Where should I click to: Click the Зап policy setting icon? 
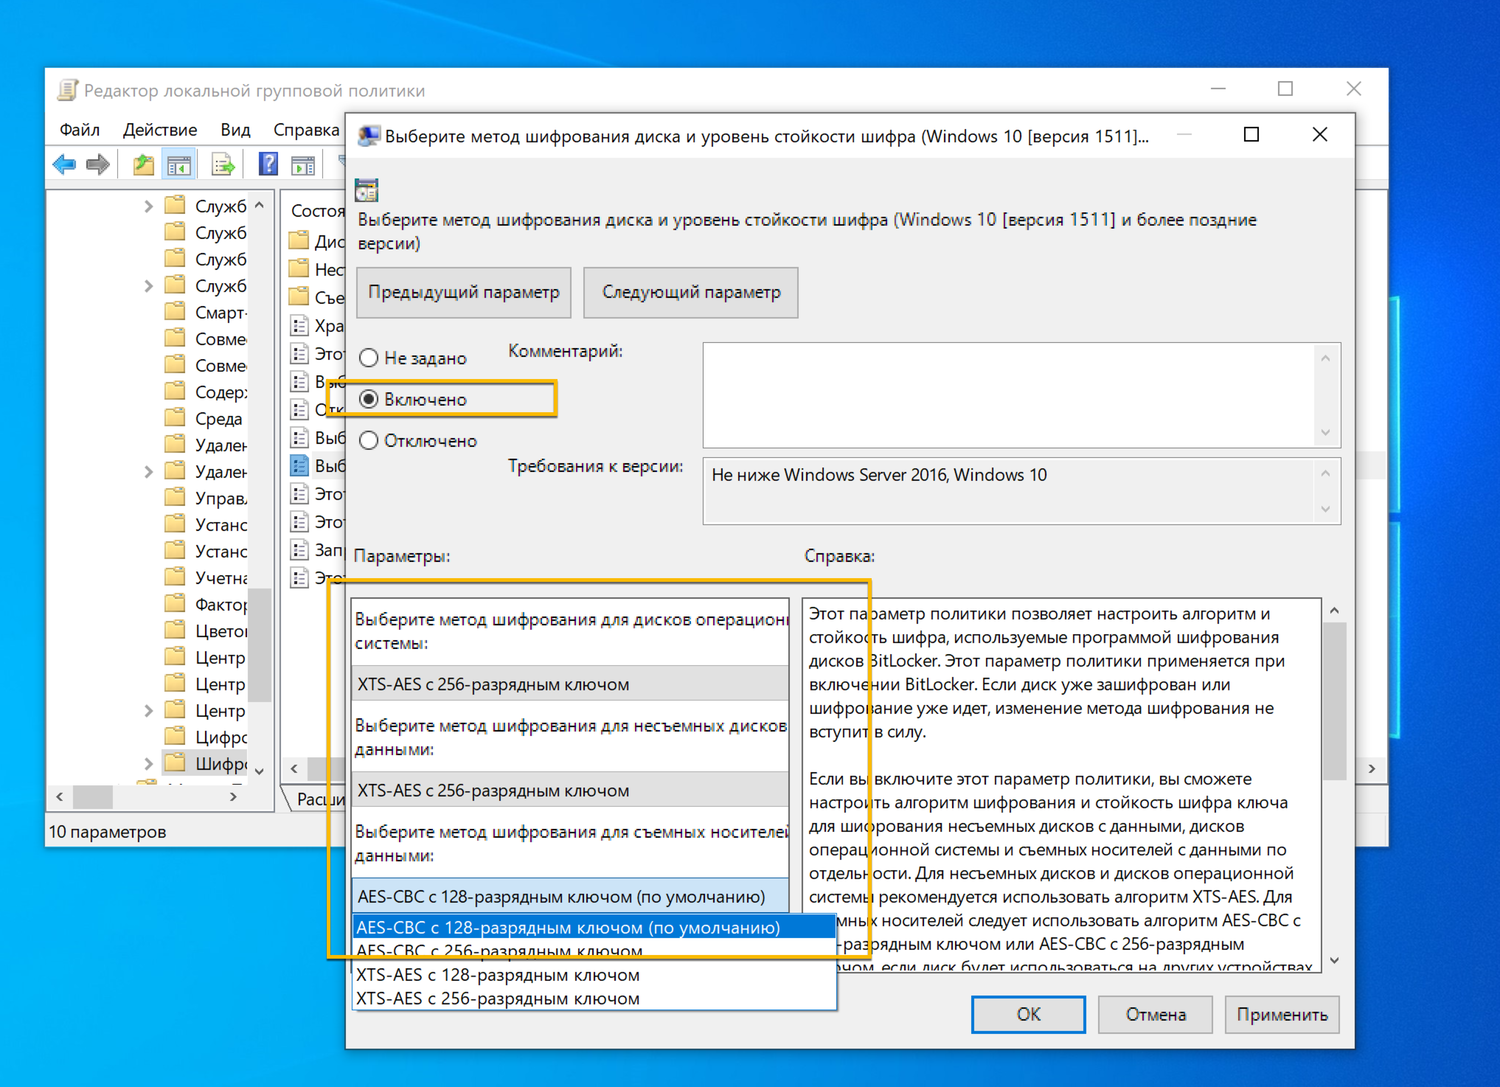pyautogui.click(x=299, y=549)
